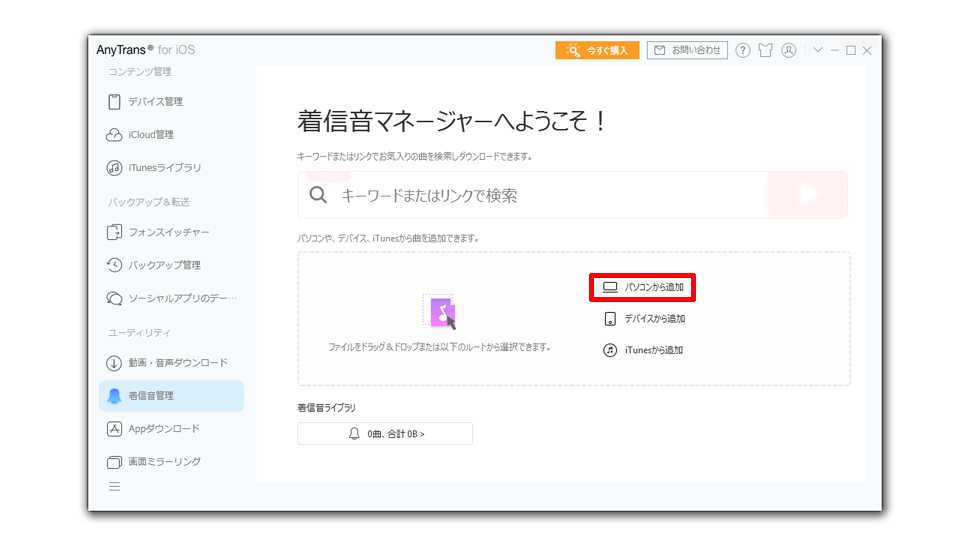This screenshot has height=540, width=960.
Task: Open the user account icon
Action: (789, 50)
